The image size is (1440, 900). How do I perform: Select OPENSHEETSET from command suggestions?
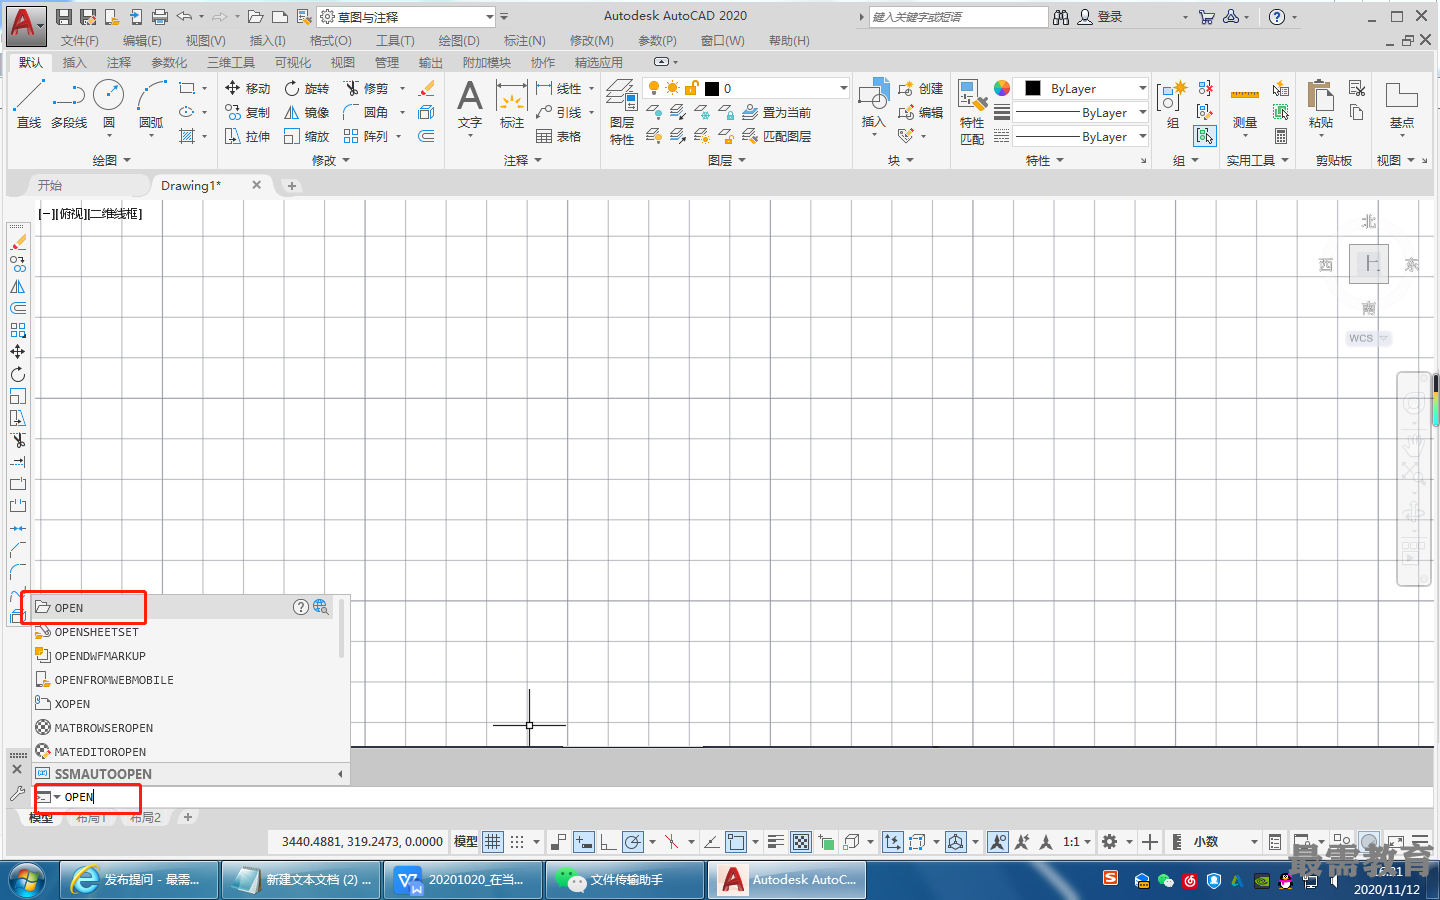183,632
